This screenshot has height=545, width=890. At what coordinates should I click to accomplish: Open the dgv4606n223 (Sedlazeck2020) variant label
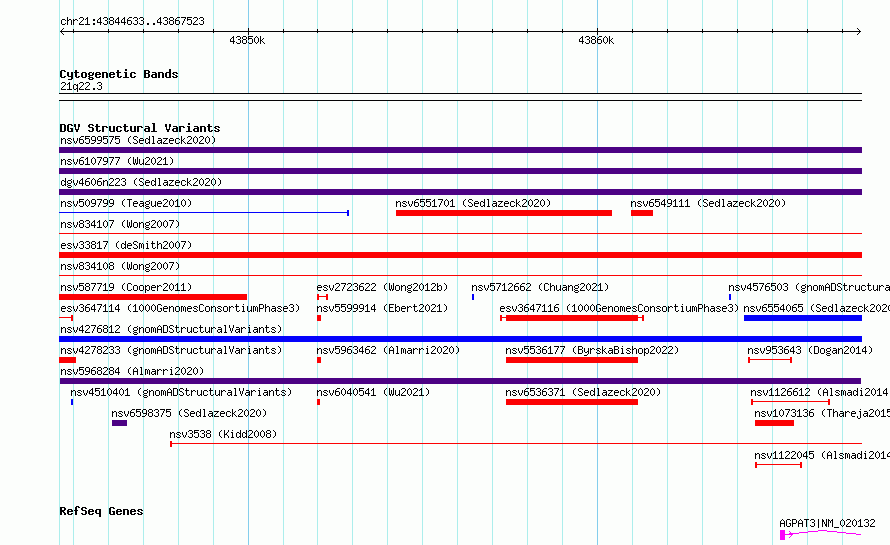coord(141,182)
